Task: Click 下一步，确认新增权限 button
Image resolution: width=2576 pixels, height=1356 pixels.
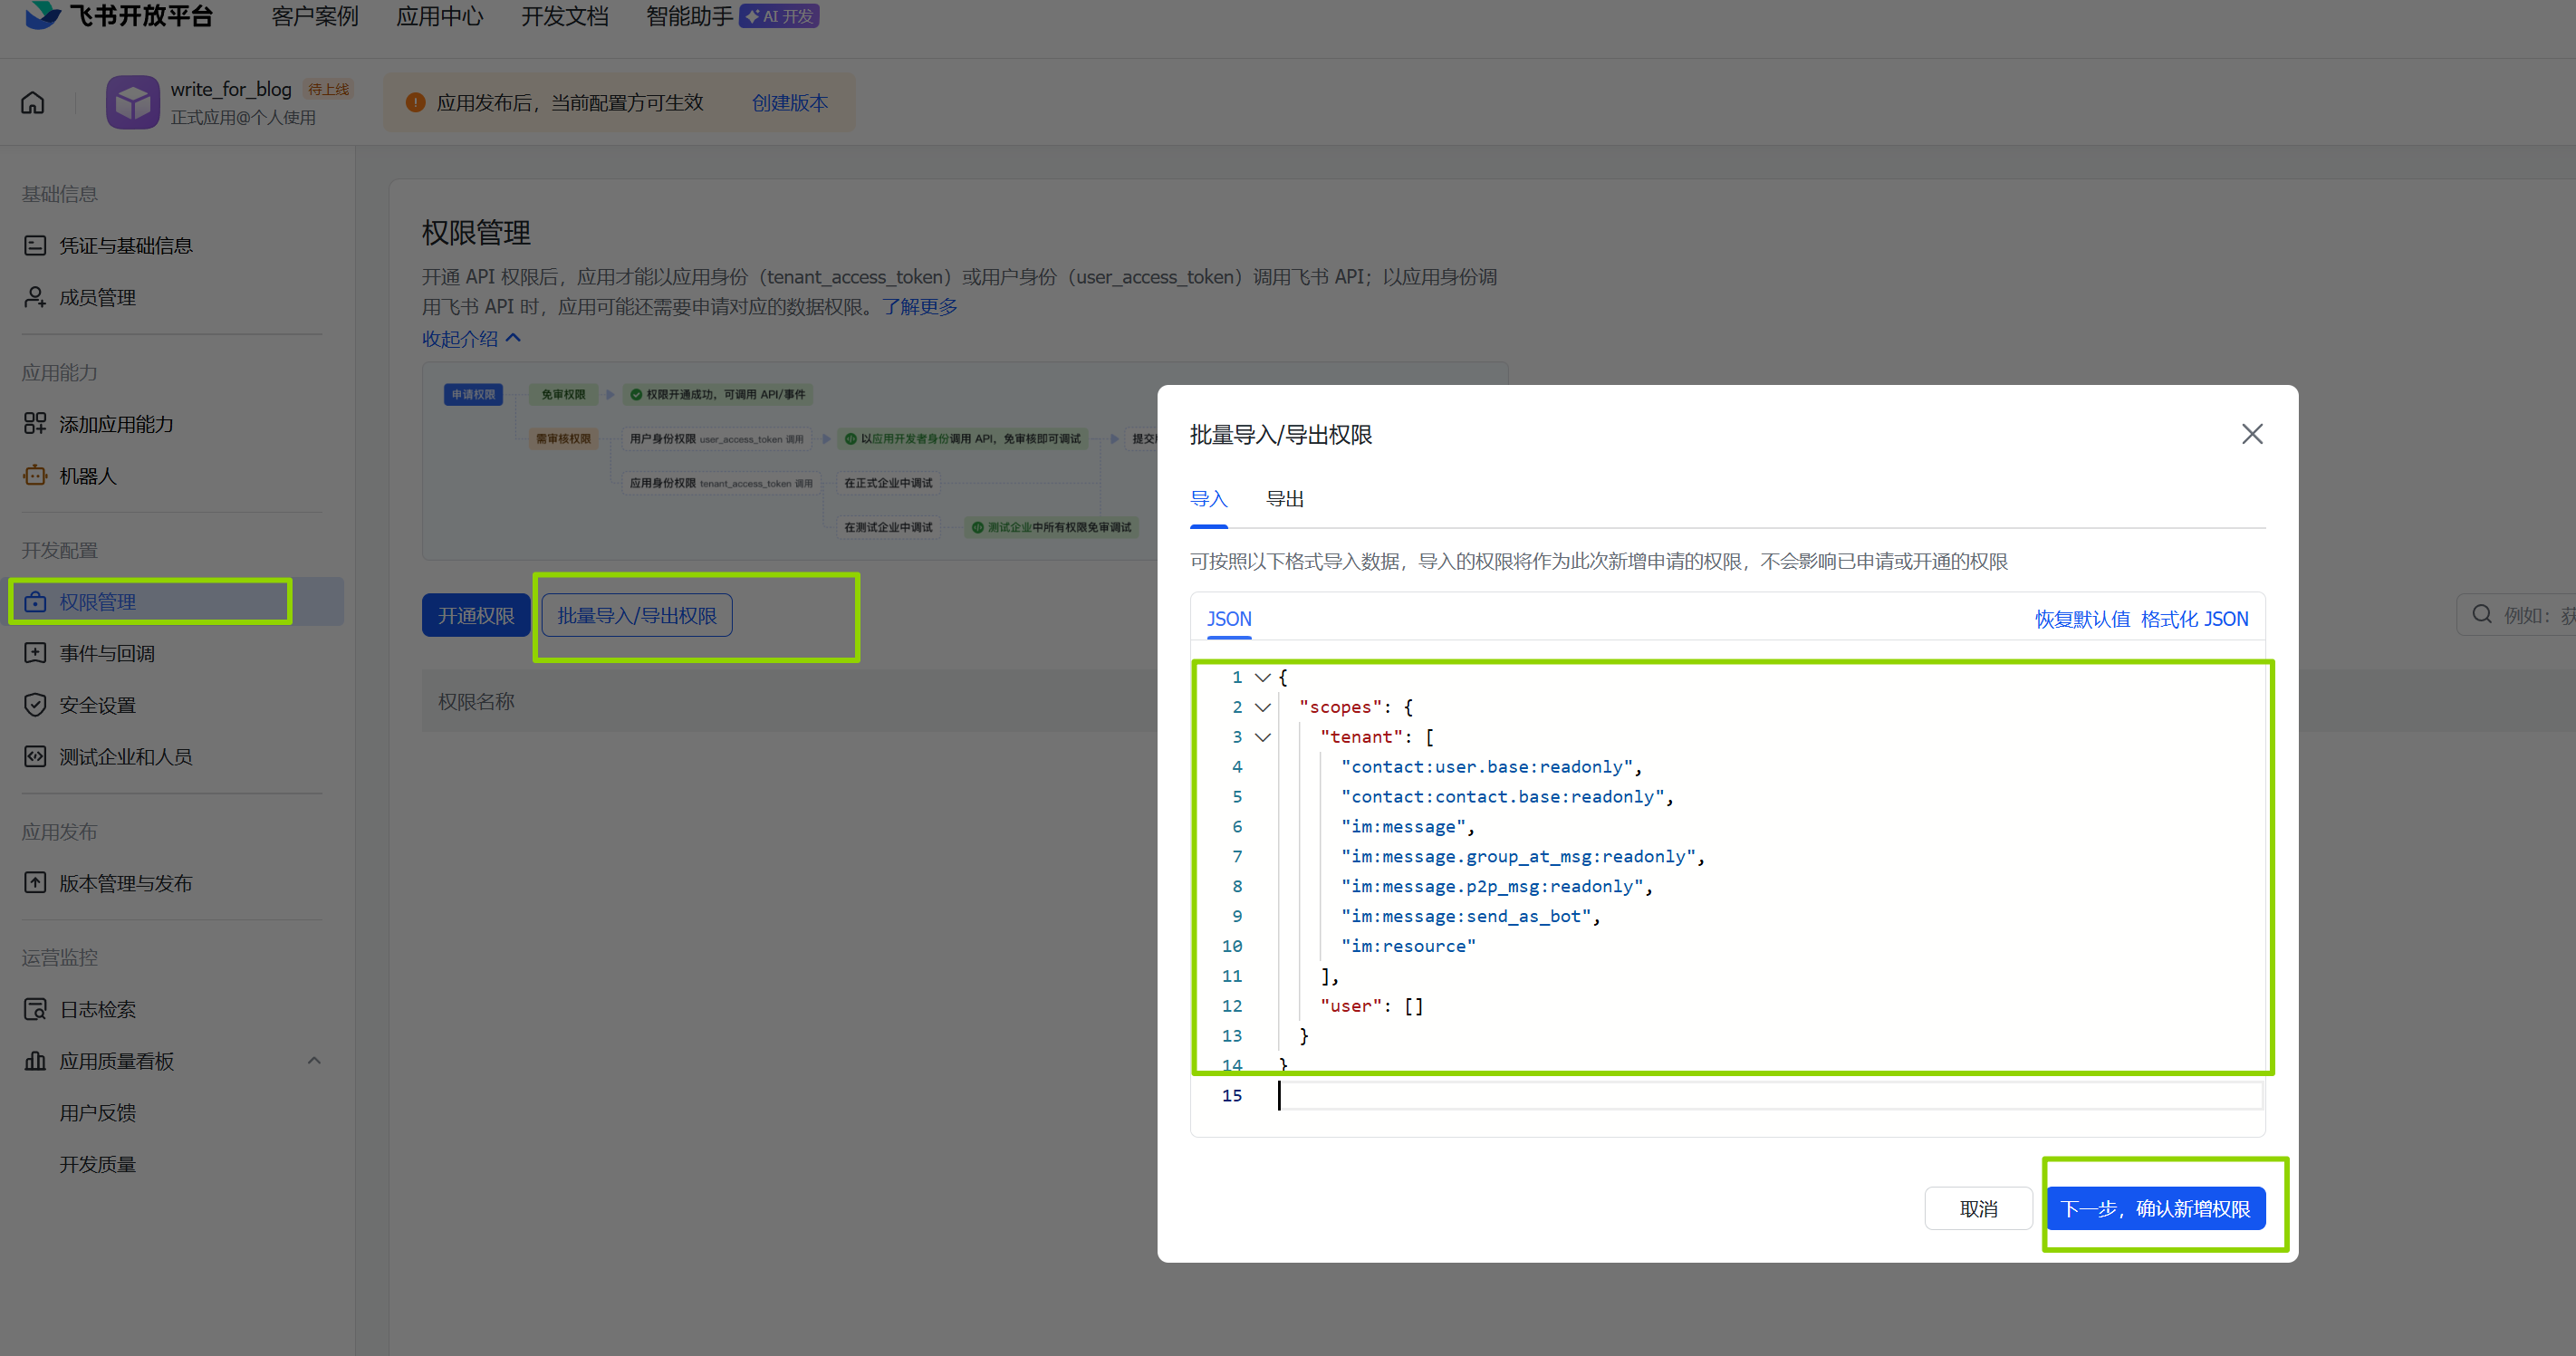Action: pos(2156,1209)
